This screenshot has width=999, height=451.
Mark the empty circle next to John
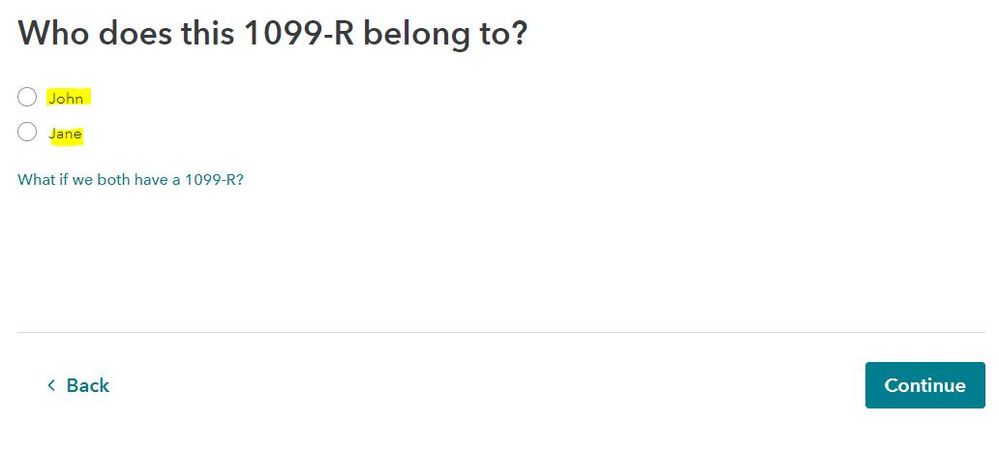(x=27, y=97)
